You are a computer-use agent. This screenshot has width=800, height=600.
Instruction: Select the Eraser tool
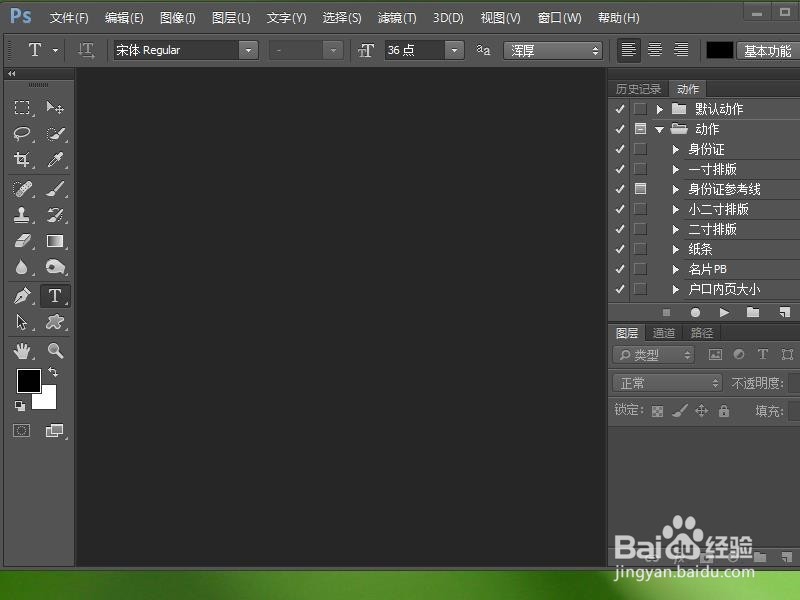21,241
